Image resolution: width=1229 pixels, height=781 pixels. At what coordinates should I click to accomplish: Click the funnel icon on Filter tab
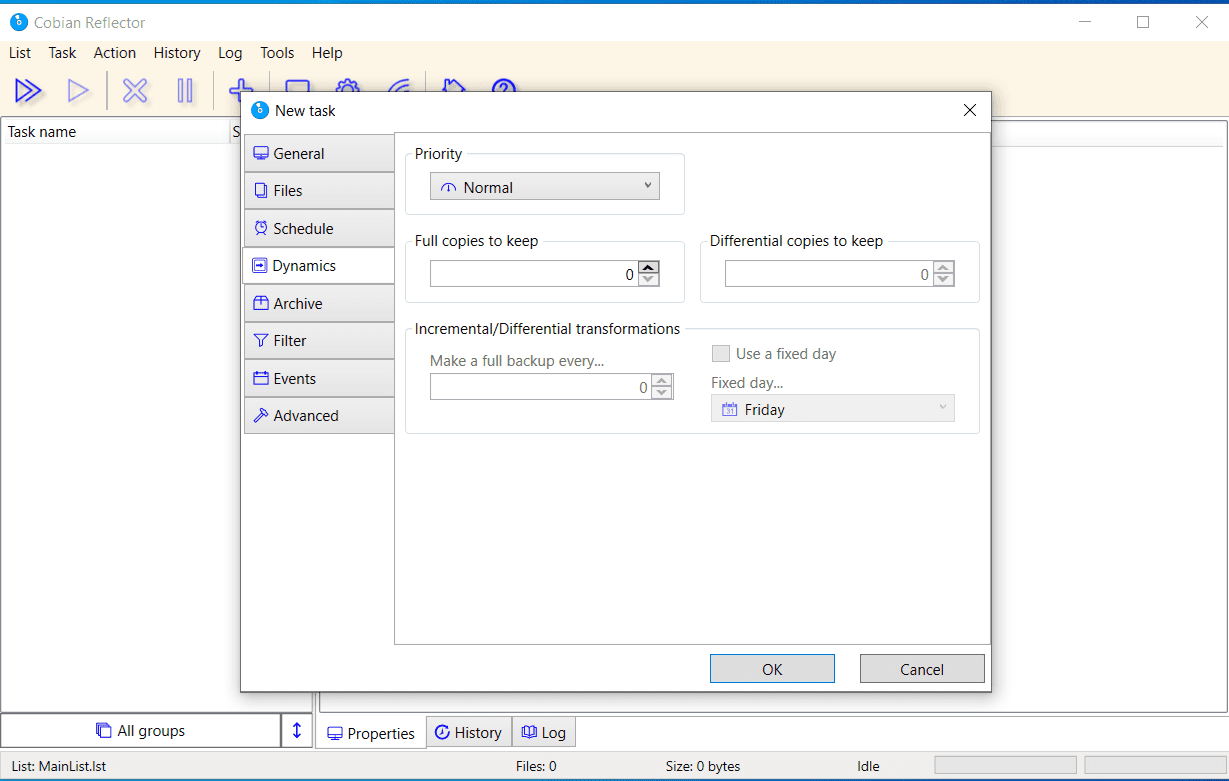point(261,341)
